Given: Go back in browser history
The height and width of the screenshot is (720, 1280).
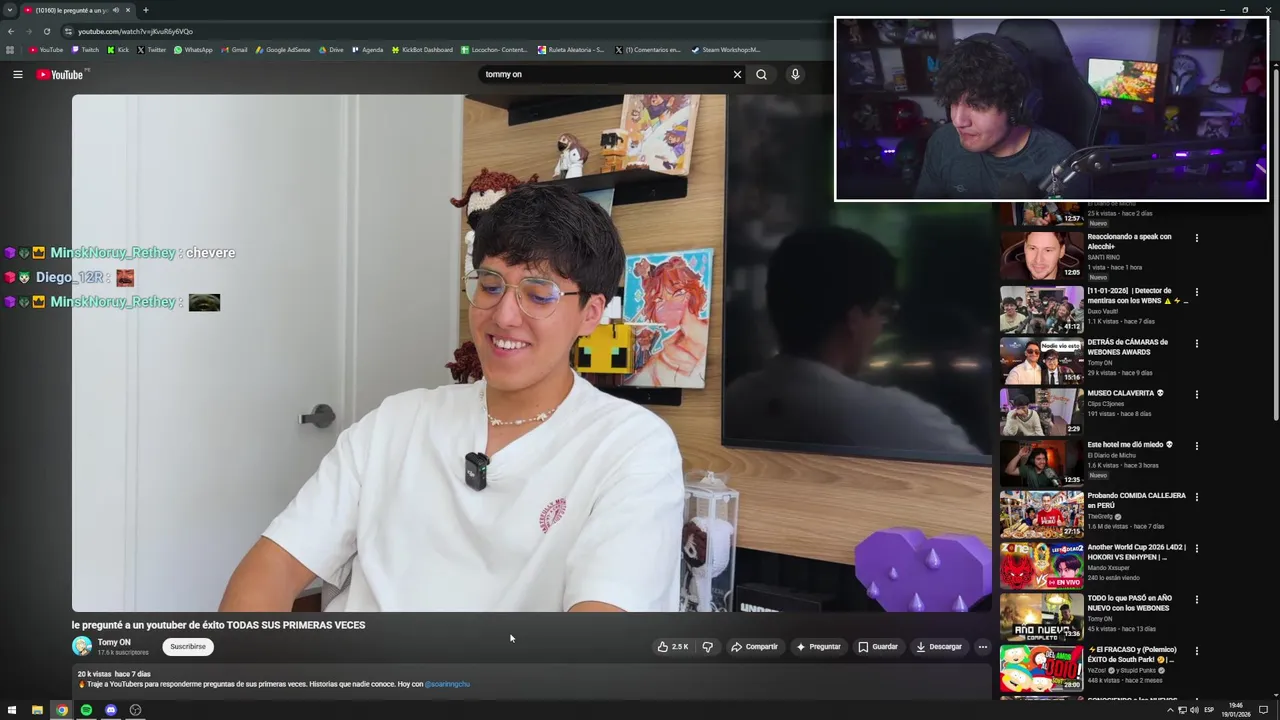Looking at the screenshot, I should tap(10, 31).
